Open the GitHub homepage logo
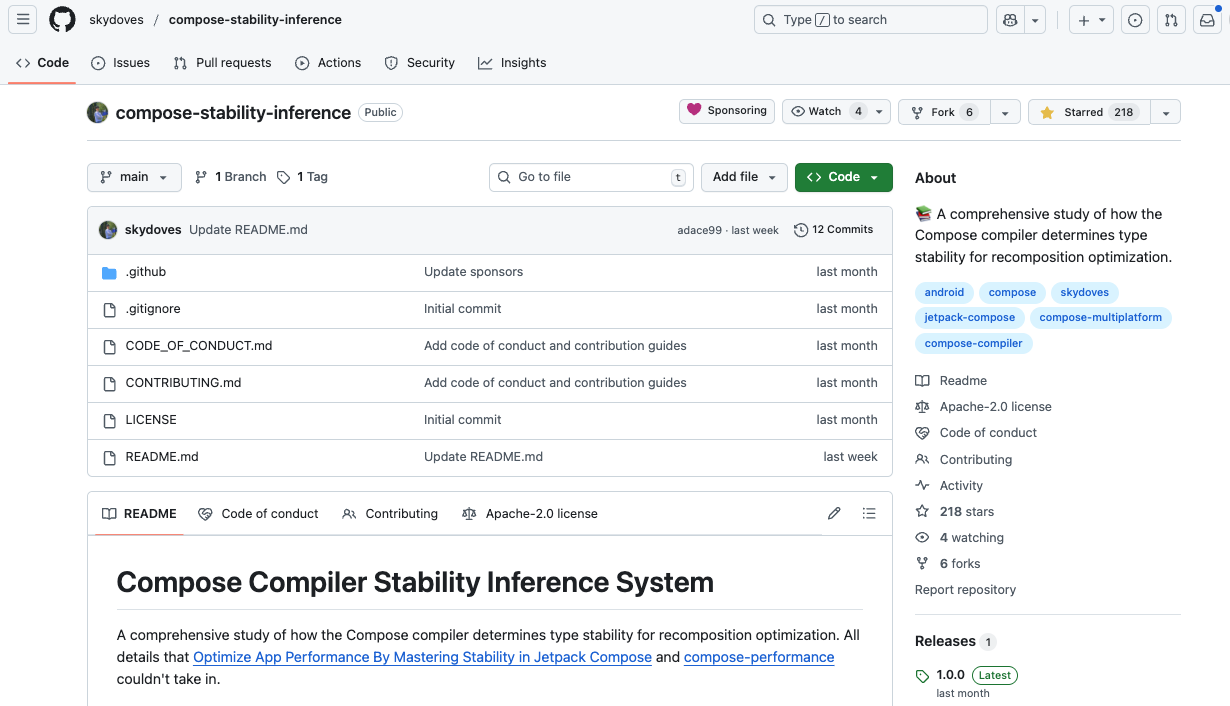The image size is (1230, 706). 62,20
